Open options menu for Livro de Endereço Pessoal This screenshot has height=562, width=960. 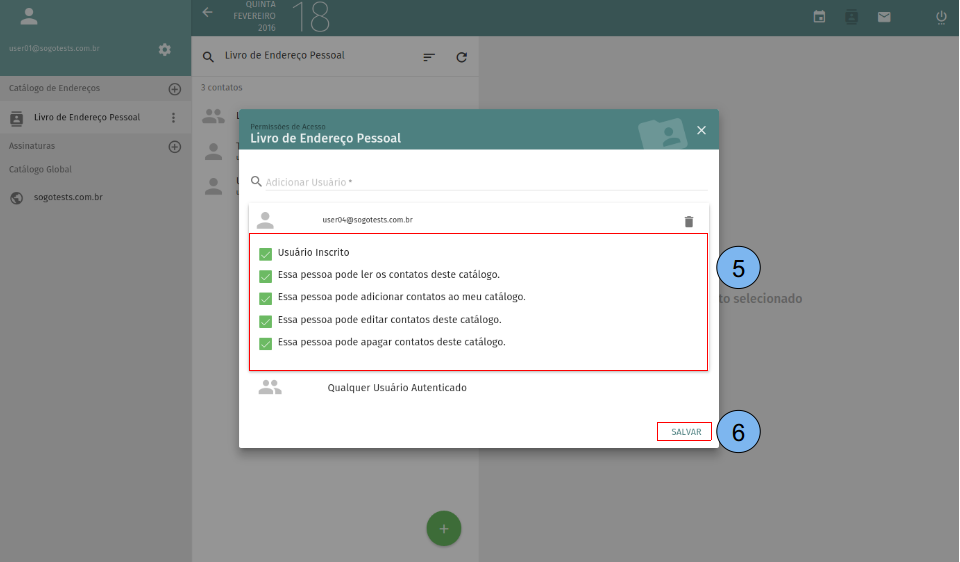click(x=173, y=118)
